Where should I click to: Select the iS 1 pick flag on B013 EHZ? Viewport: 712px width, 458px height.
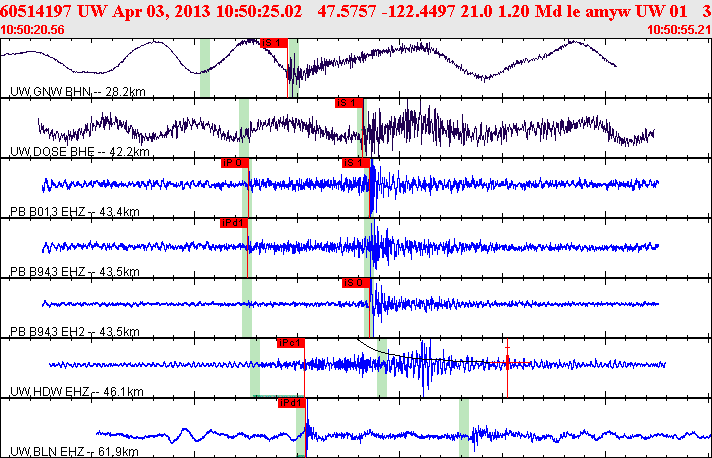tap(356, 163)
